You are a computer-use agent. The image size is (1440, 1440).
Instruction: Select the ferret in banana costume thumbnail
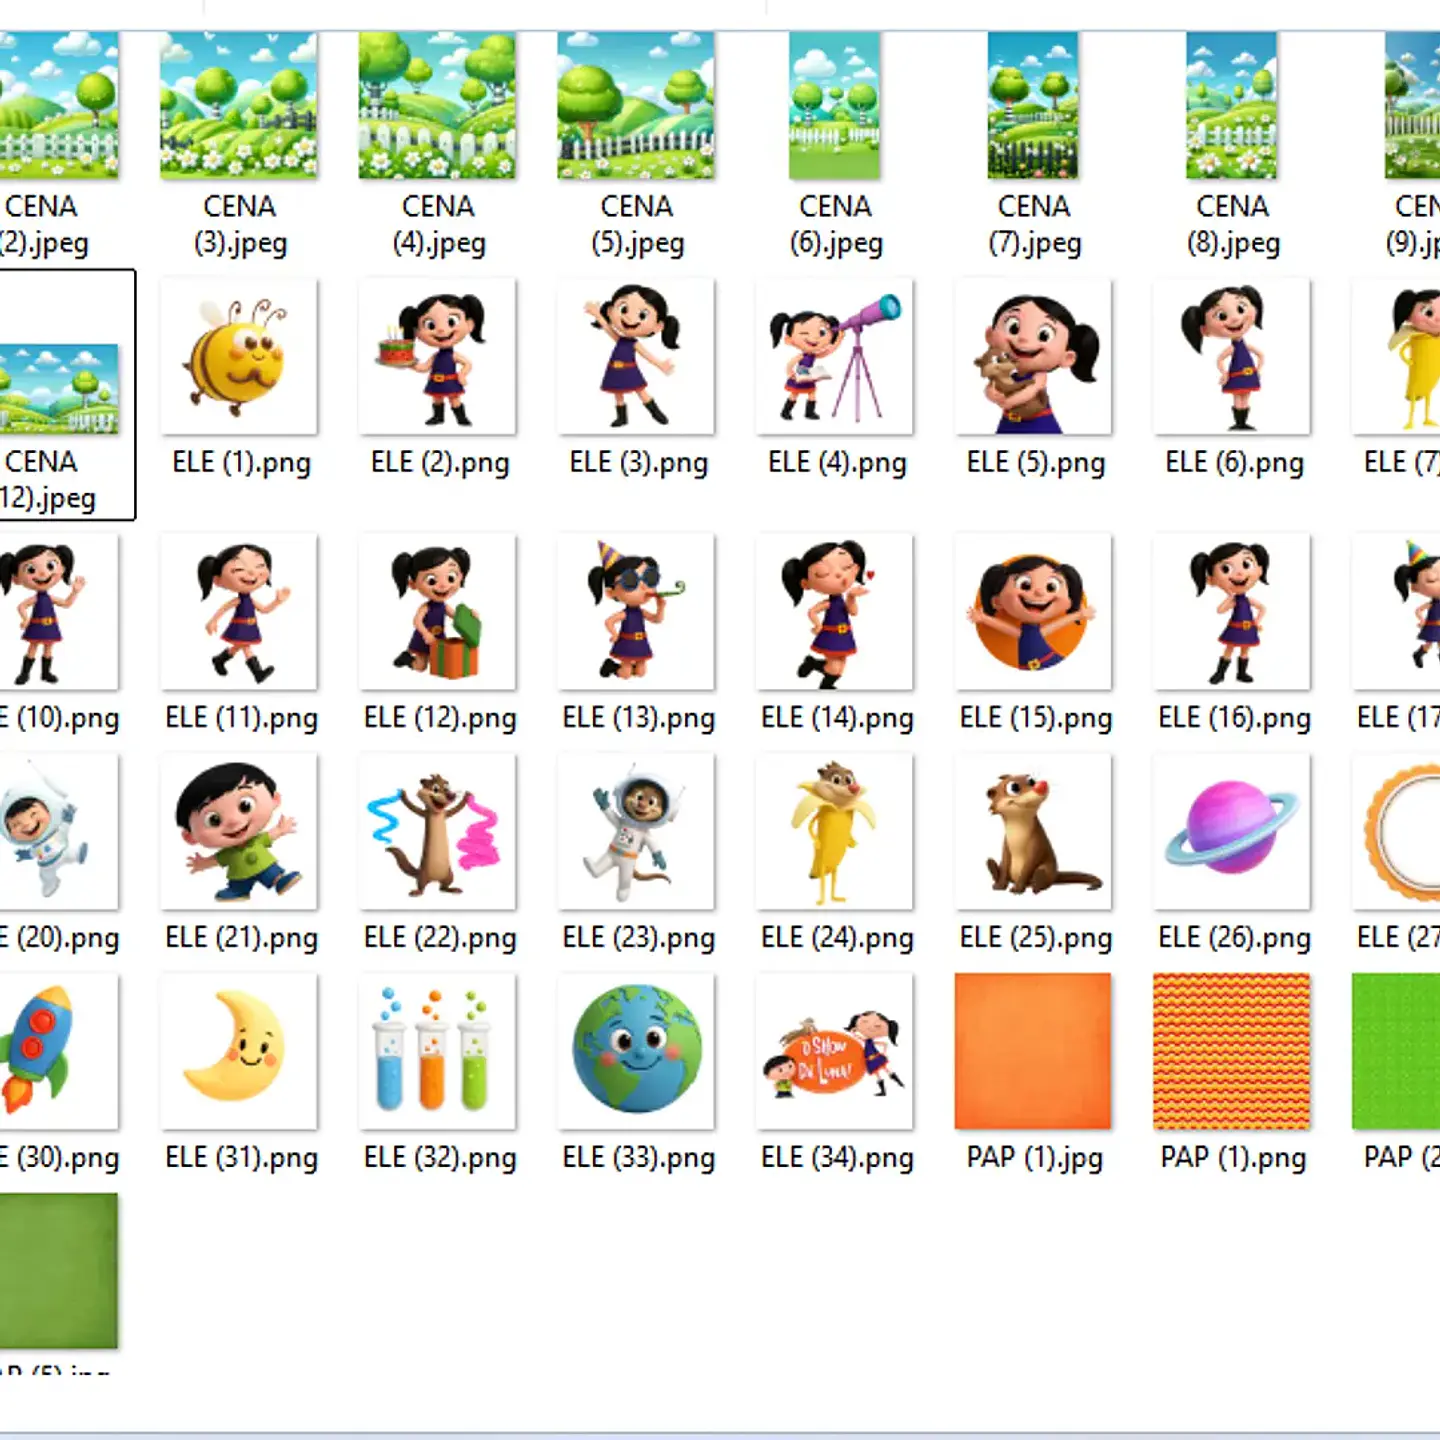coord(835,831)
